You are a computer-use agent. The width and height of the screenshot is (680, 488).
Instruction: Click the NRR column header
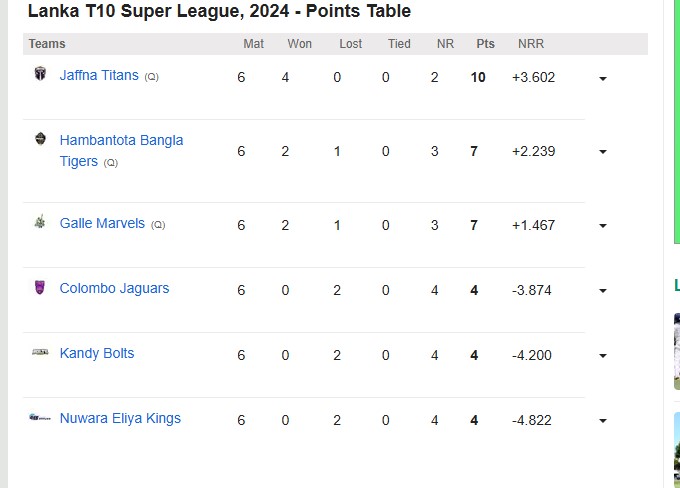coord(531,44)
